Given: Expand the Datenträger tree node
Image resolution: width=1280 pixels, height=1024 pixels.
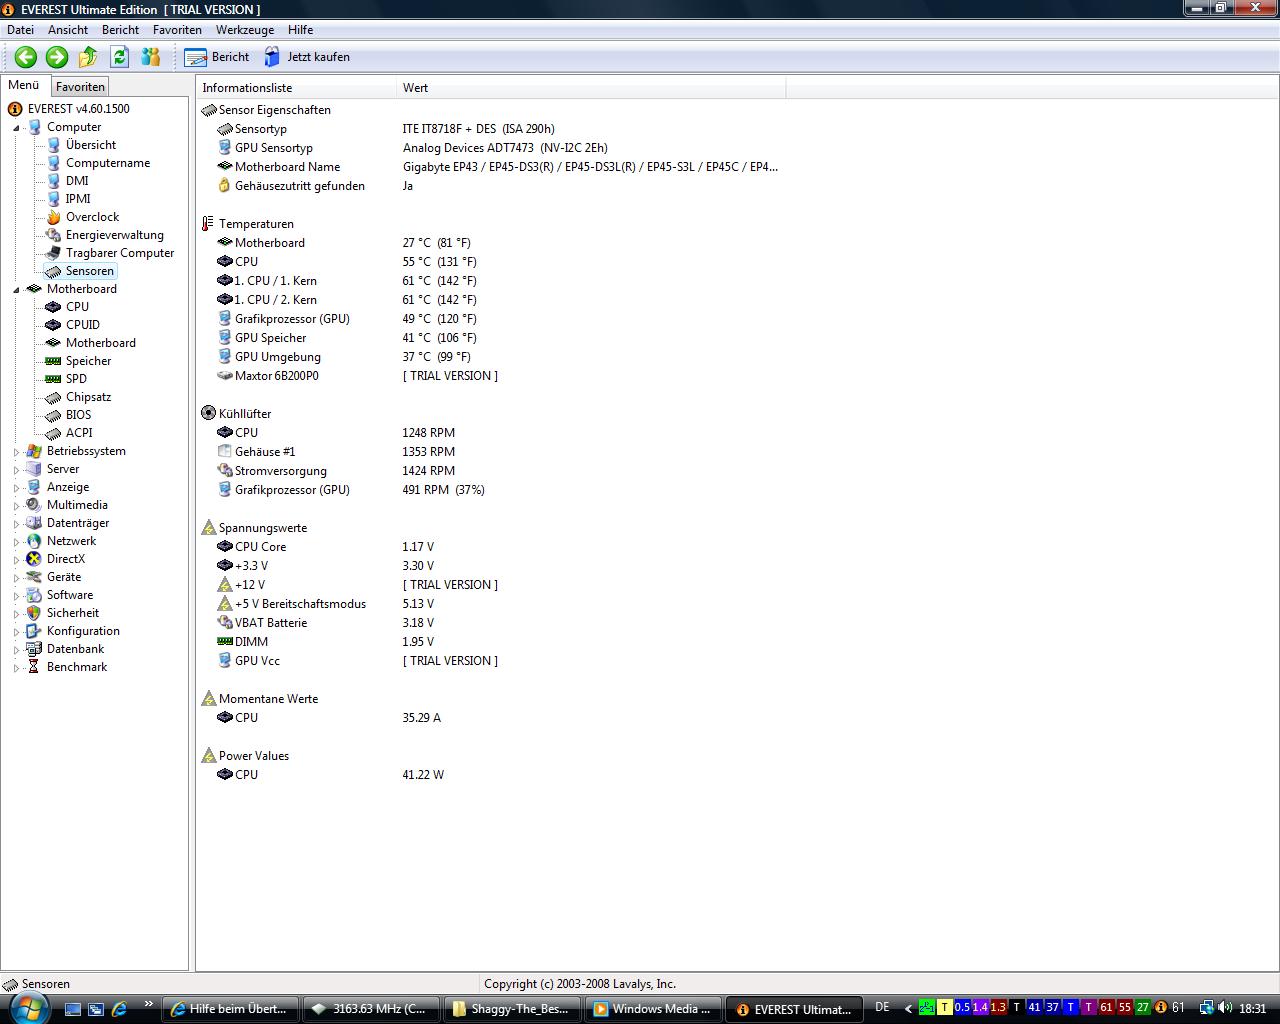Looking at the screenshot, I should coord(16,523).
